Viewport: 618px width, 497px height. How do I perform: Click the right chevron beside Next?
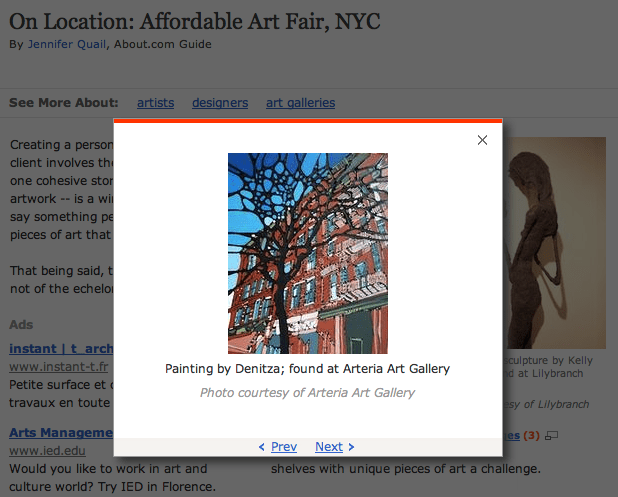tap(351, 447)
